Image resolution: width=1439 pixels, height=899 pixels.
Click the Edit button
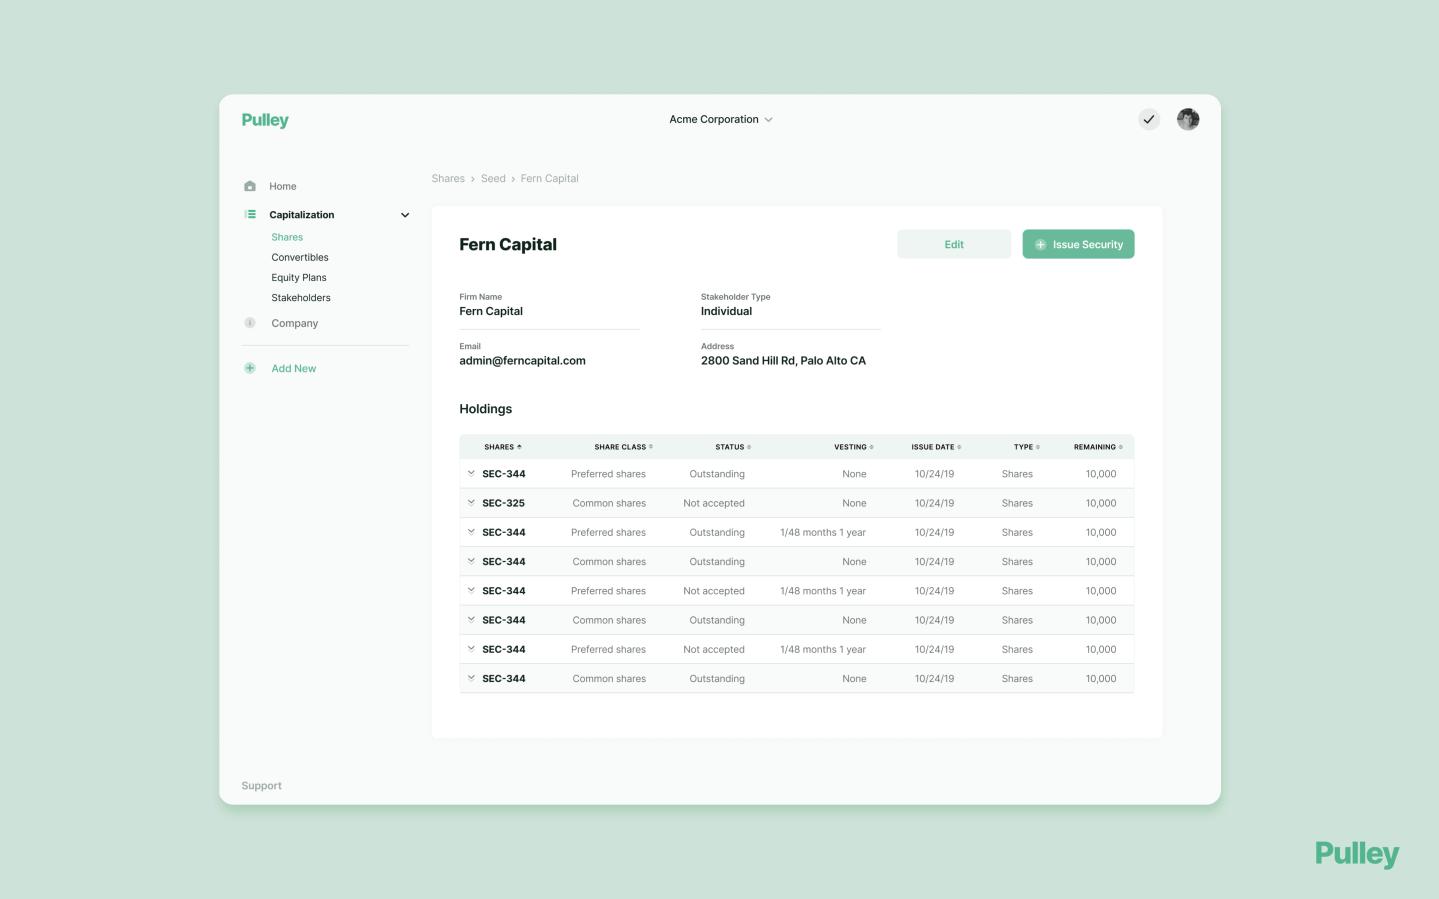tap(953, 244)
